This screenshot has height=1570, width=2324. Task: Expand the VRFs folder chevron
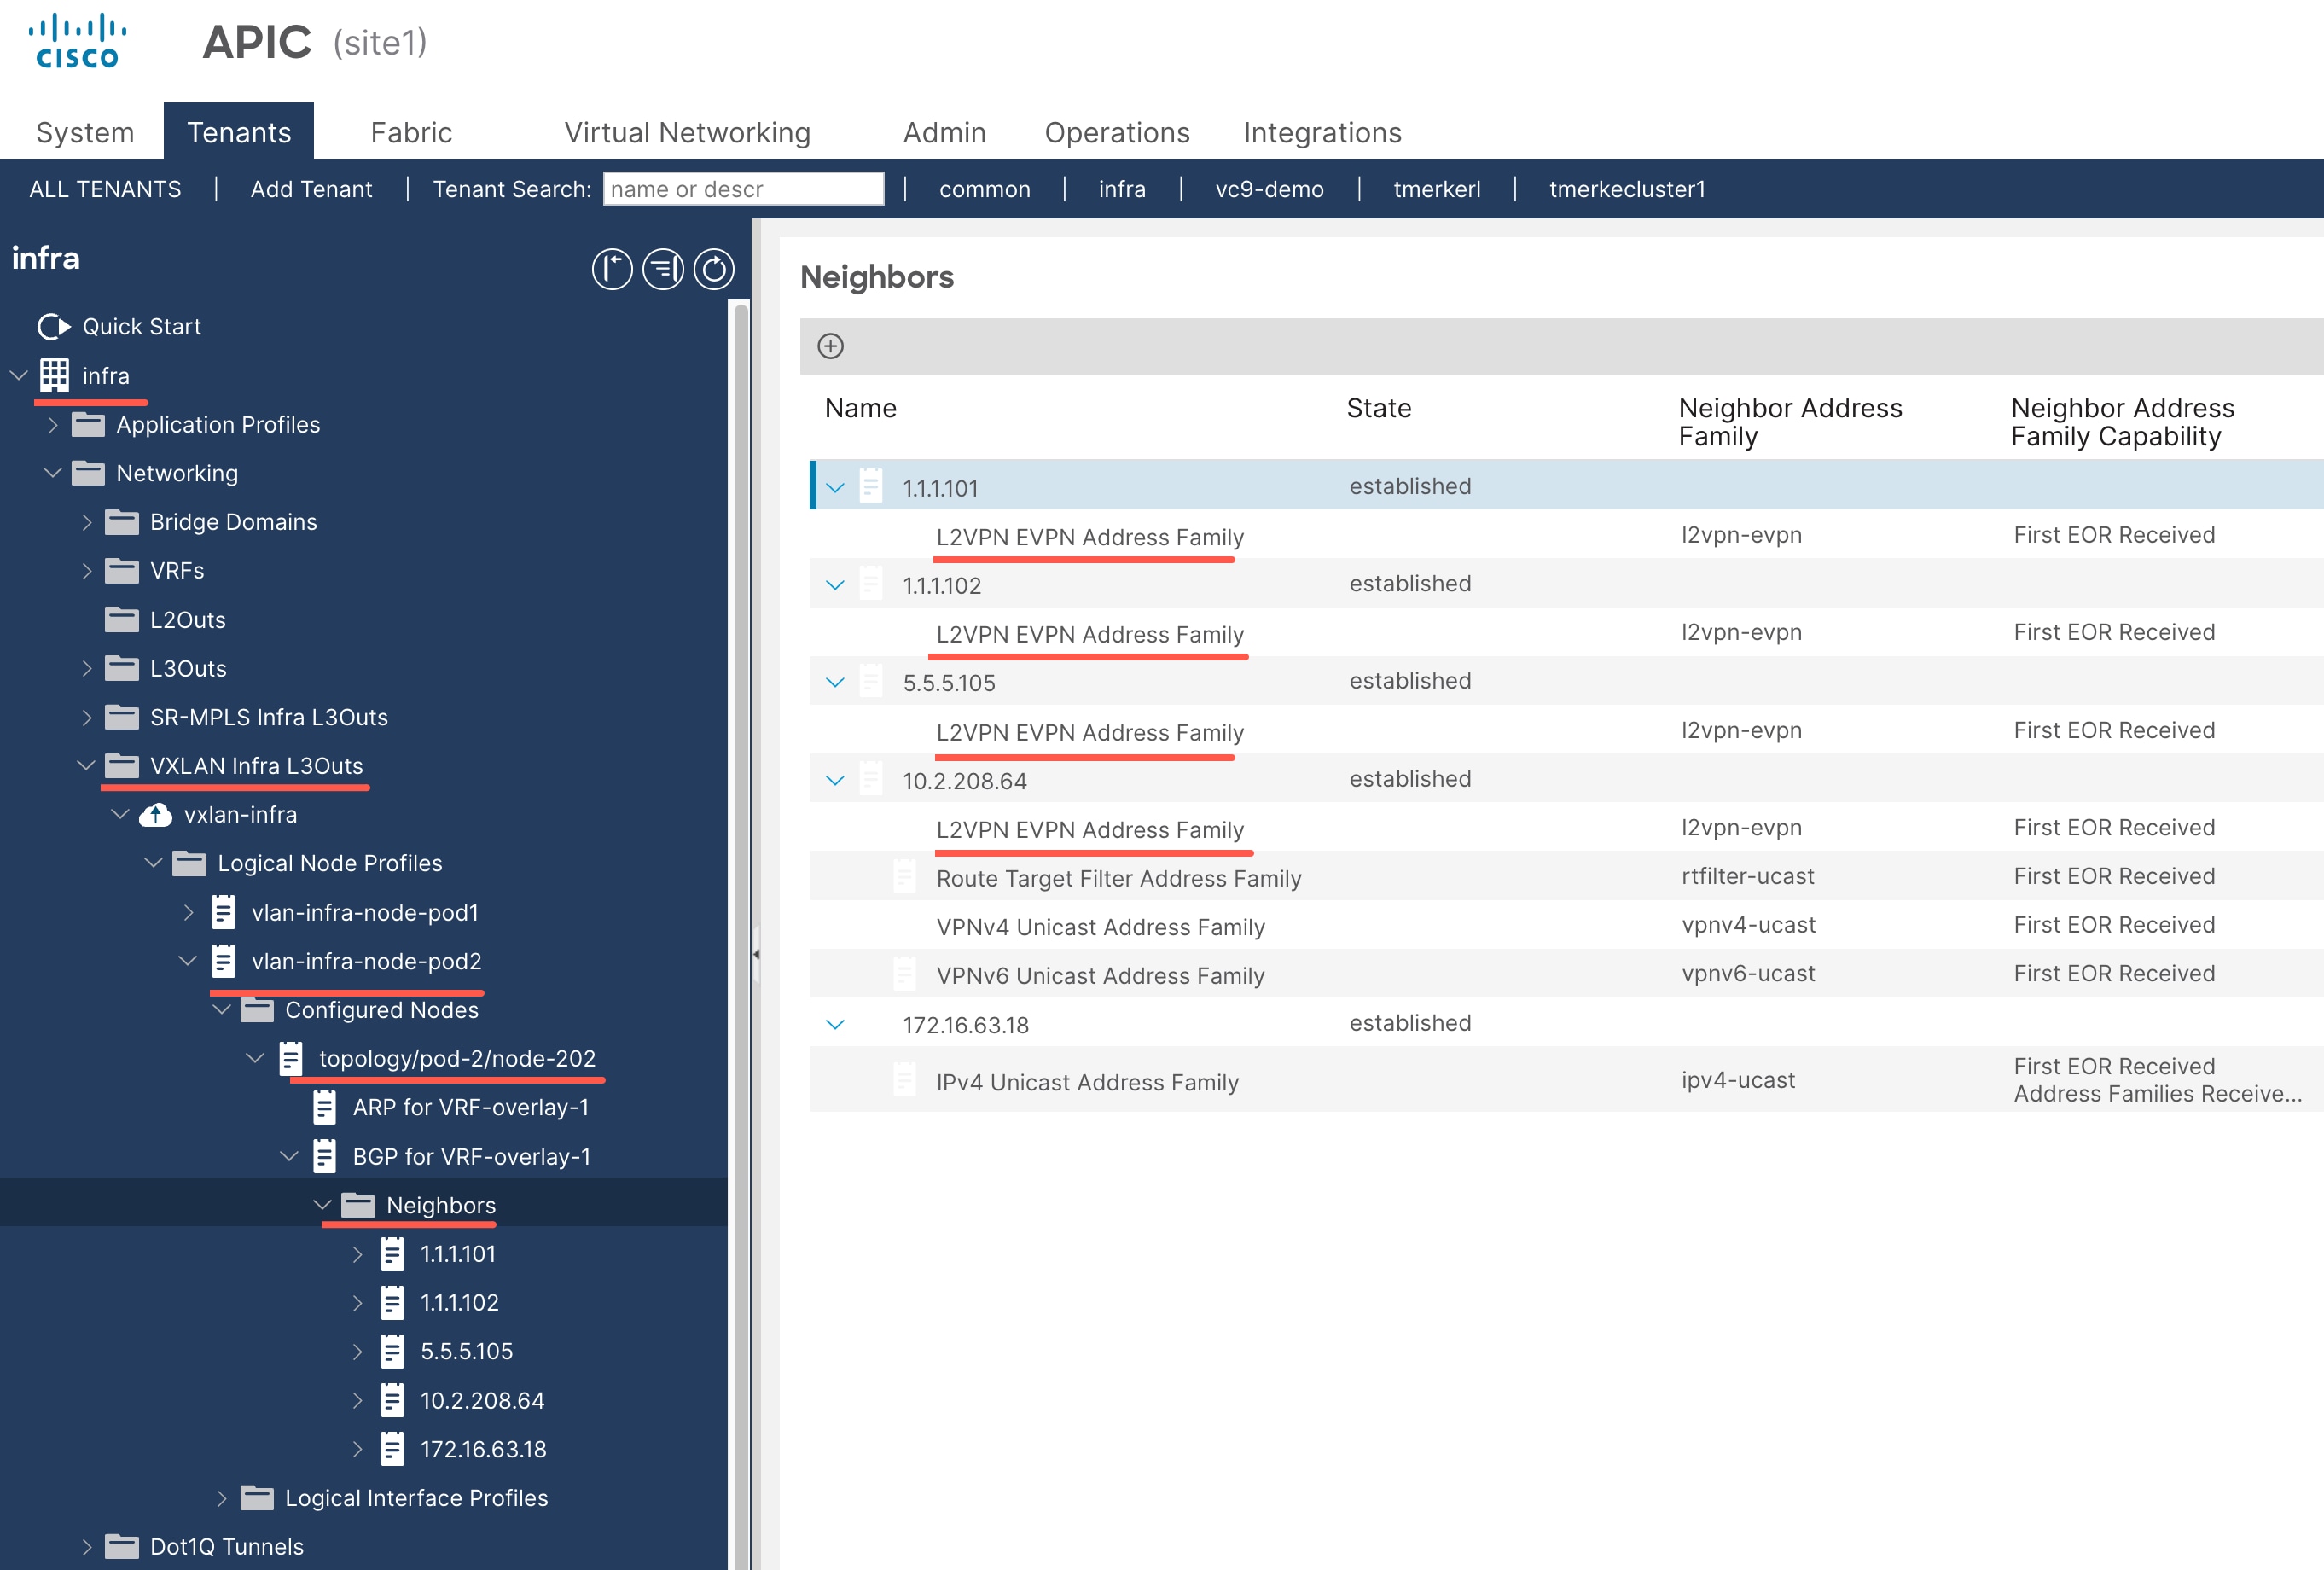pyautogui.click(x=87, y=571)
